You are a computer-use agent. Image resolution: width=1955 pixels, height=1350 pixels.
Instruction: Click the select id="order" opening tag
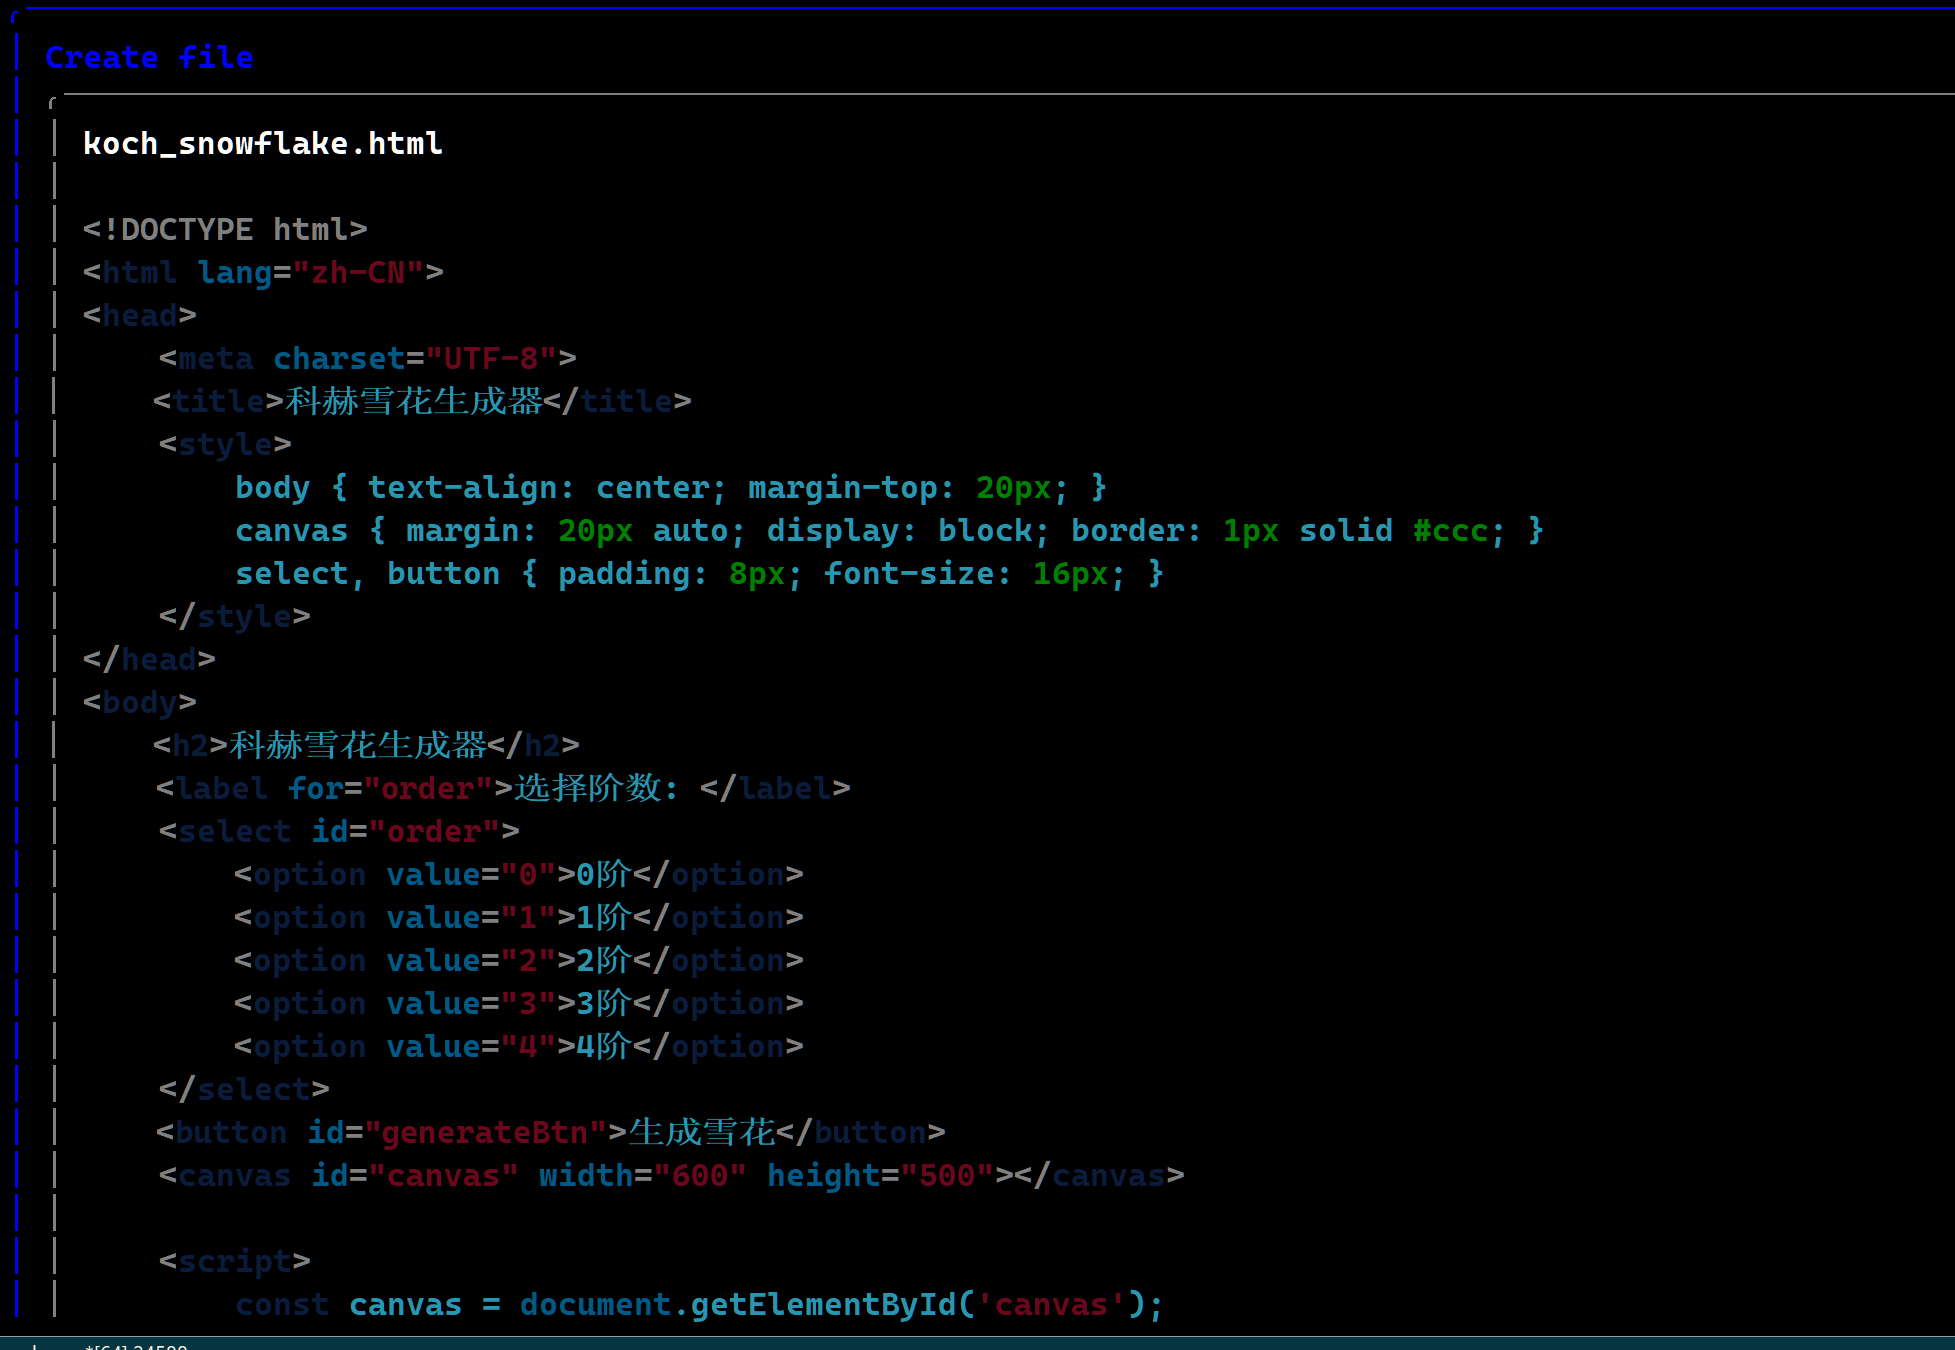pyautogui.click(x=339, y=832)
